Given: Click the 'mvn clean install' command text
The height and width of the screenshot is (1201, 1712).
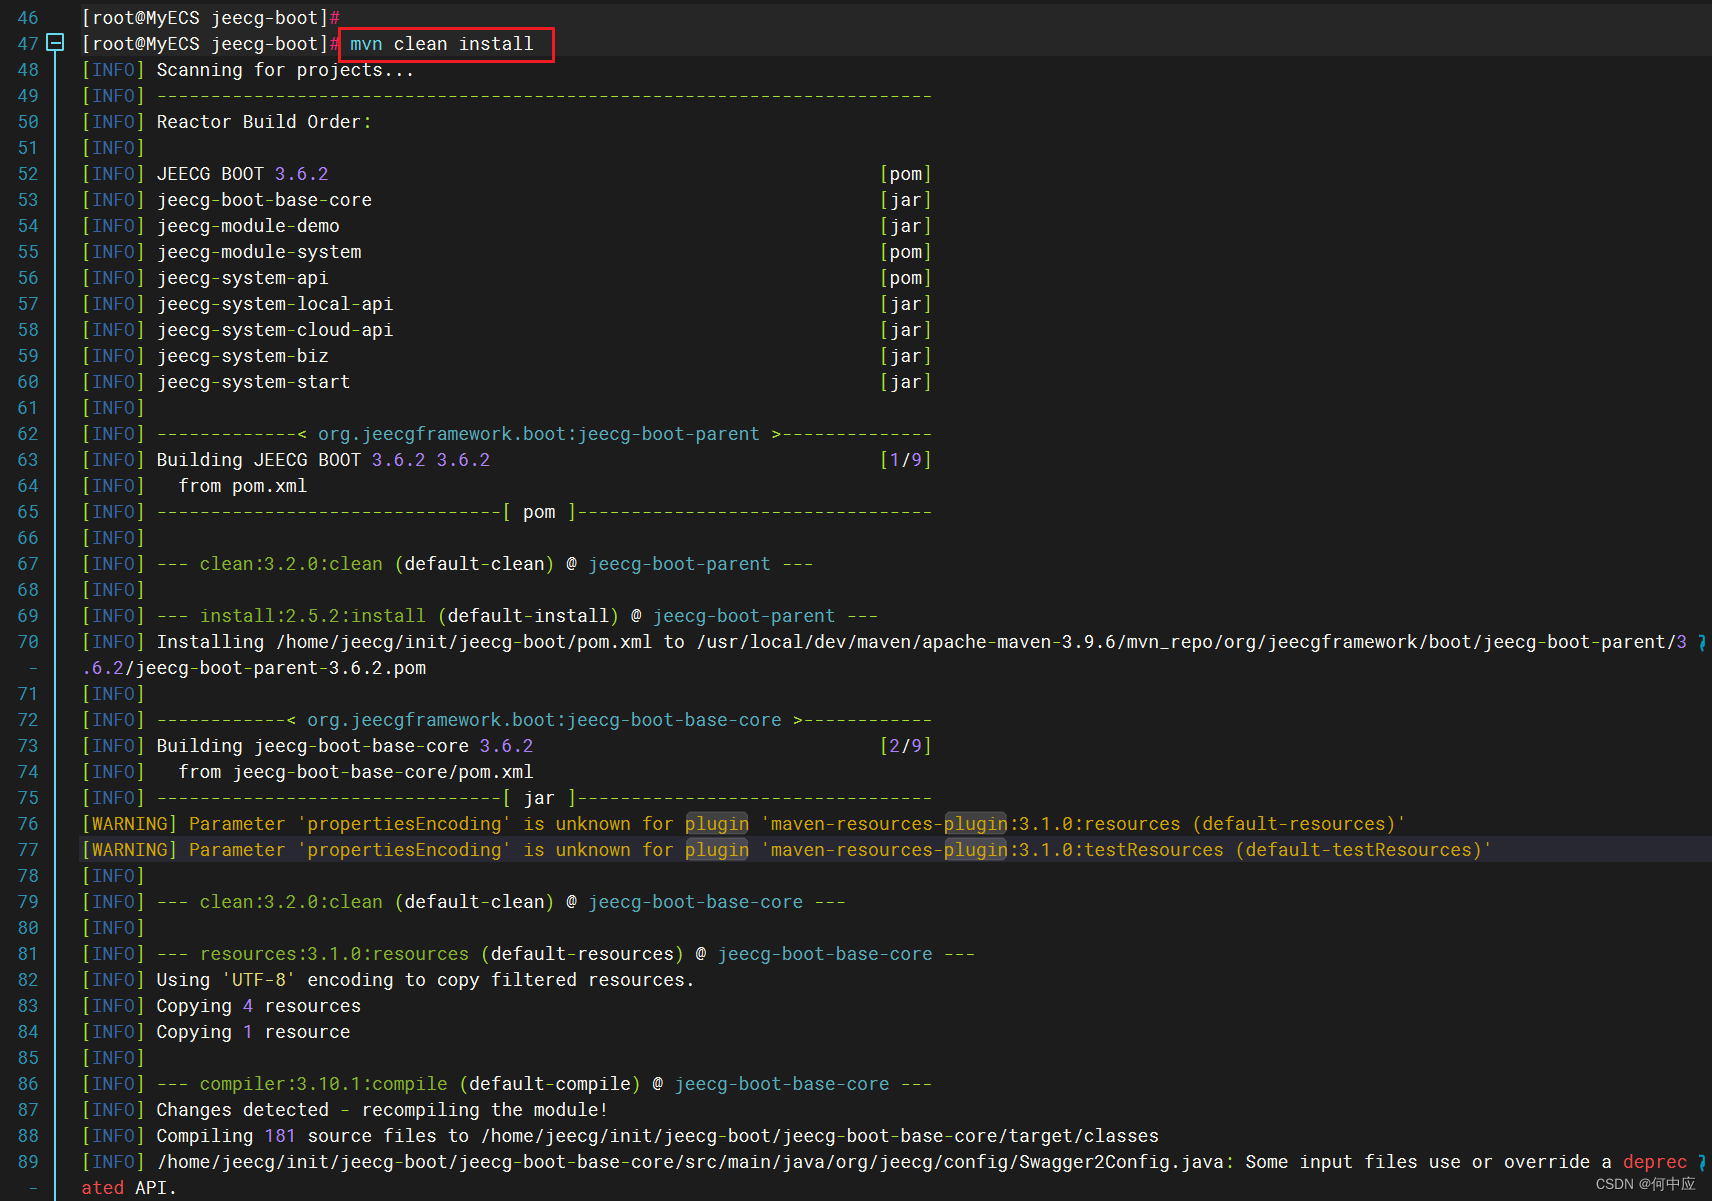Looking at the screenshot, I should coord(441,44).
